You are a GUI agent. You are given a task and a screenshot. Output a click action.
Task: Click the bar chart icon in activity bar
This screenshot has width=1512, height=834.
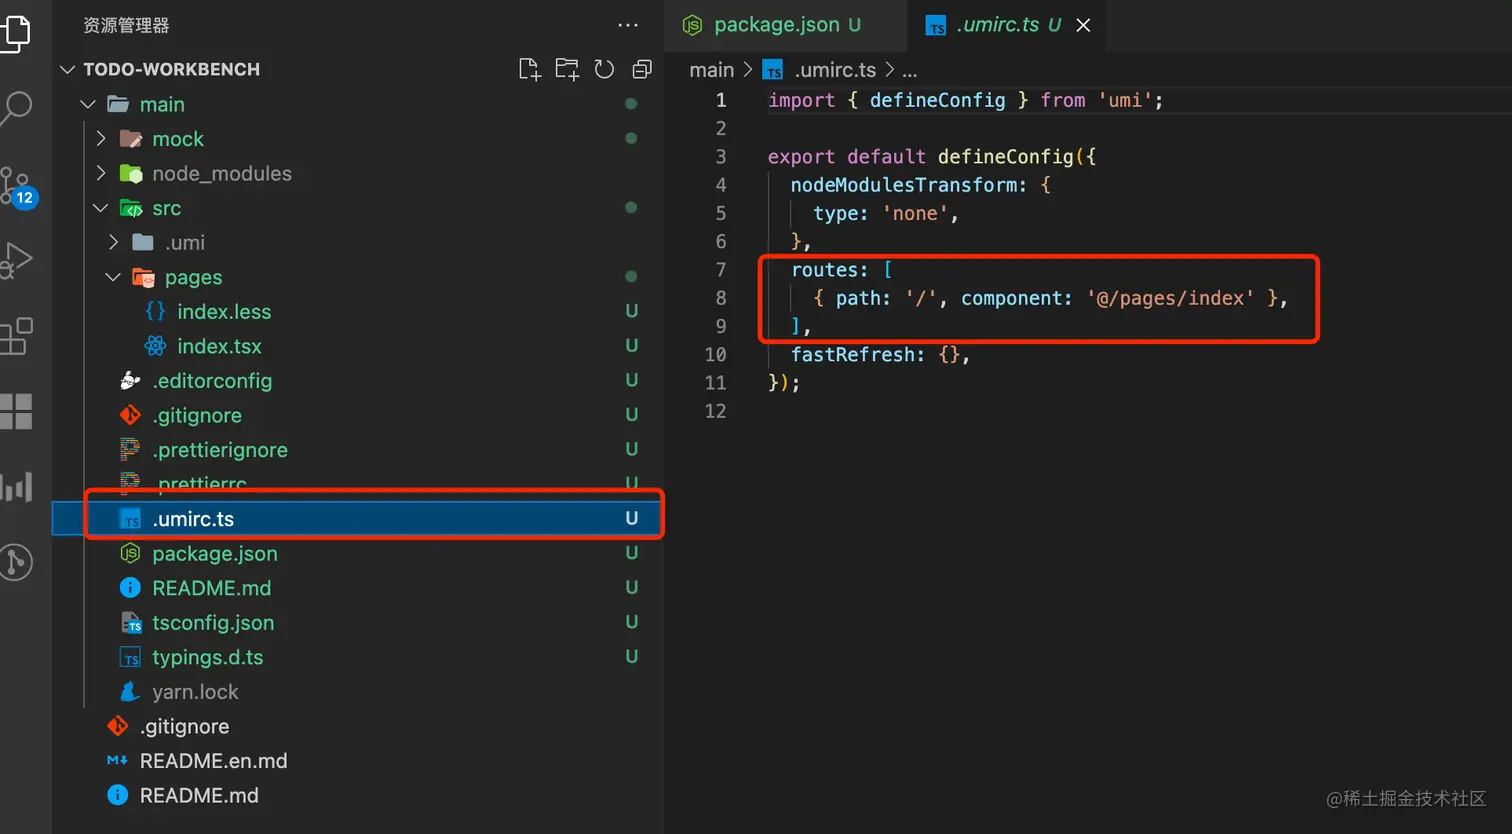click(17, 487)
